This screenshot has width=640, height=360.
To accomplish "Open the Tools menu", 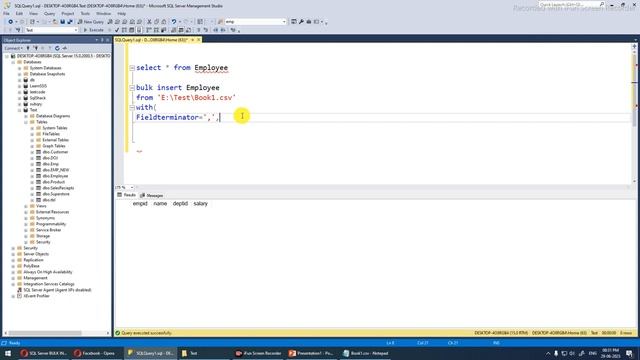I will (85, 13).
